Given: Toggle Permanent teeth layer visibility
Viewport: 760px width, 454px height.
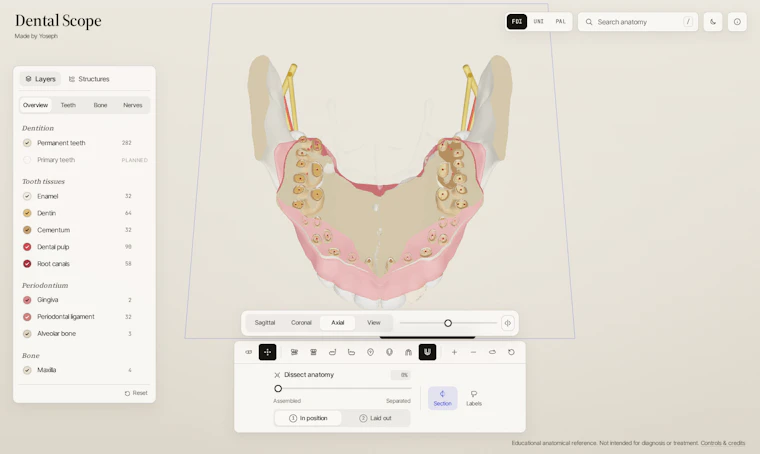Looking at the screenshot, I should tap(27, 143).
